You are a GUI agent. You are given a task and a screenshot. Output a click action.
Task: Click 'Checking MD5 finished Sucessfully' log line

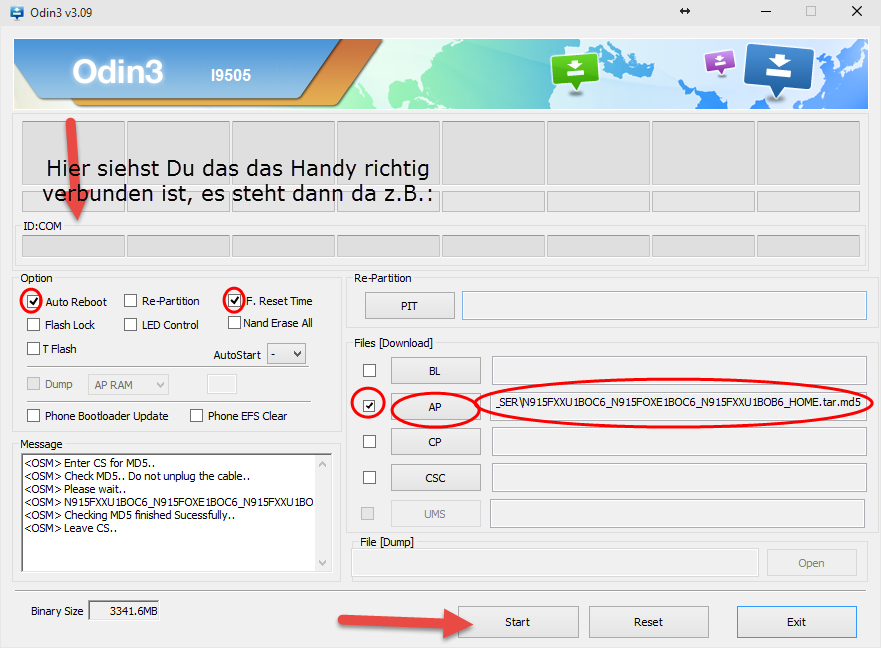(130, 515)
